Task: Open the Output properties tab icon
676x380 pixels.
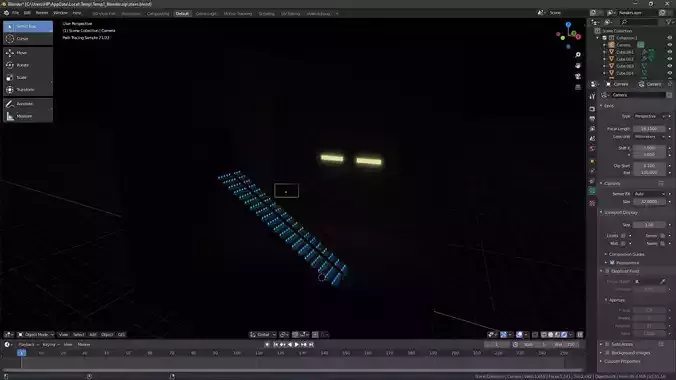Action: 592,119
